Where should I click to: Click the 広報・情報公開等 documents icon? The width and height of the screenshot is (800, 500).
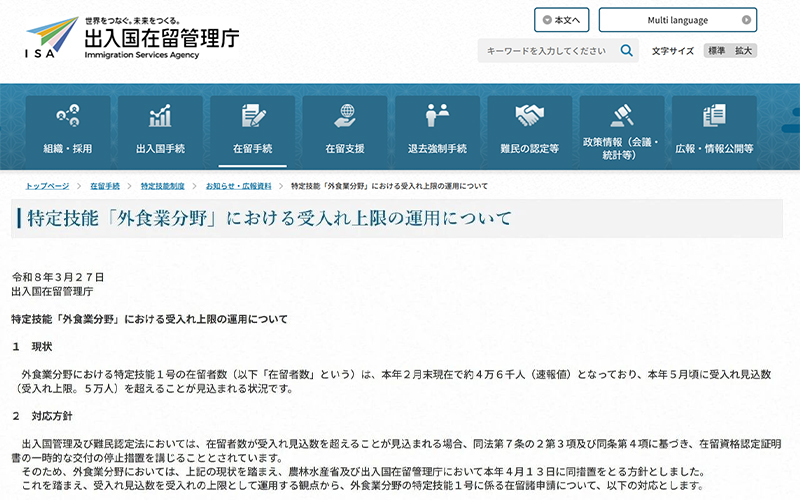pyautogui.click(x=714, y=115)
